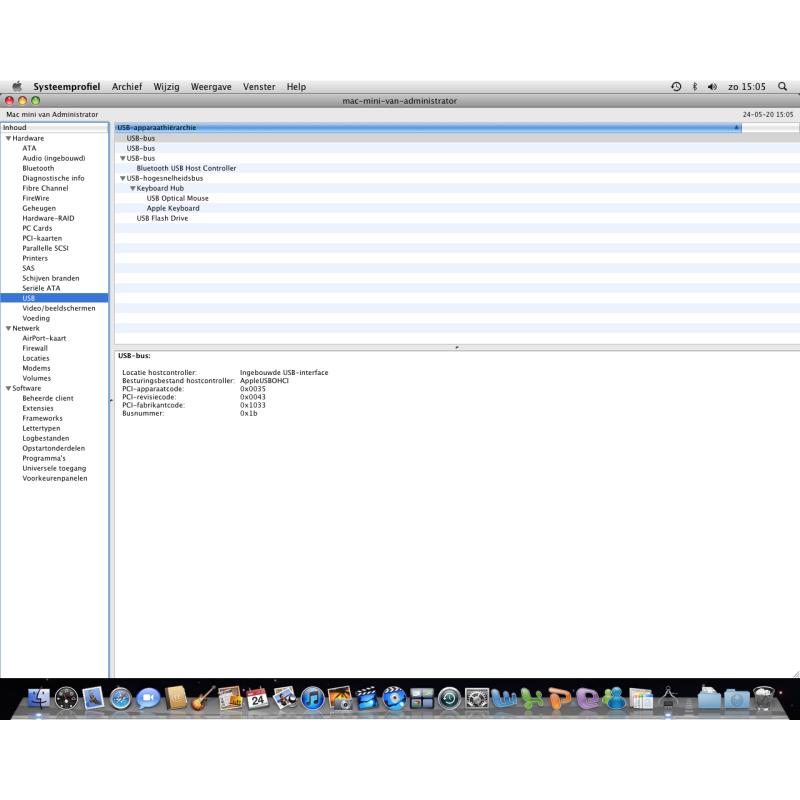Viewport: 800px width, 800px height.
Task: Select FireWire in the sidebar
Action: 36,198
